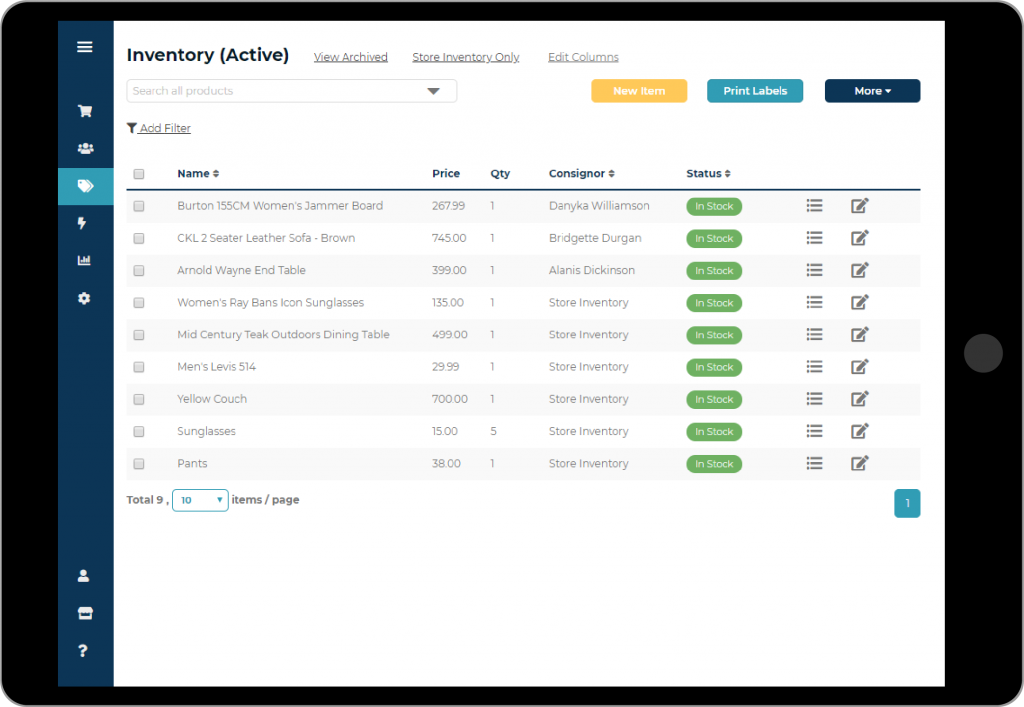
Task: Open the items per page dropdown
Action: pyautogui.click(x=200, y=500)
